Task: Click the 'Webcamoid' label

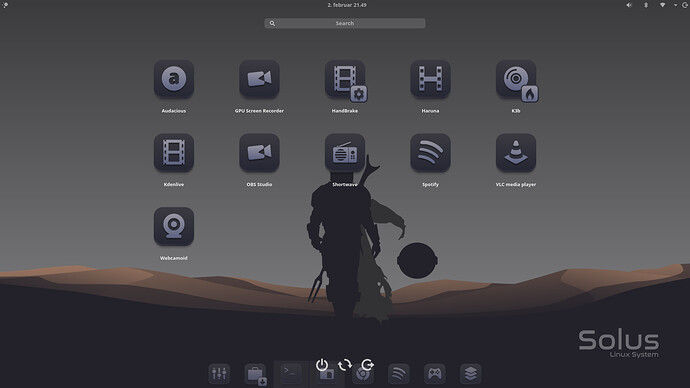Action: coord(174,258)
